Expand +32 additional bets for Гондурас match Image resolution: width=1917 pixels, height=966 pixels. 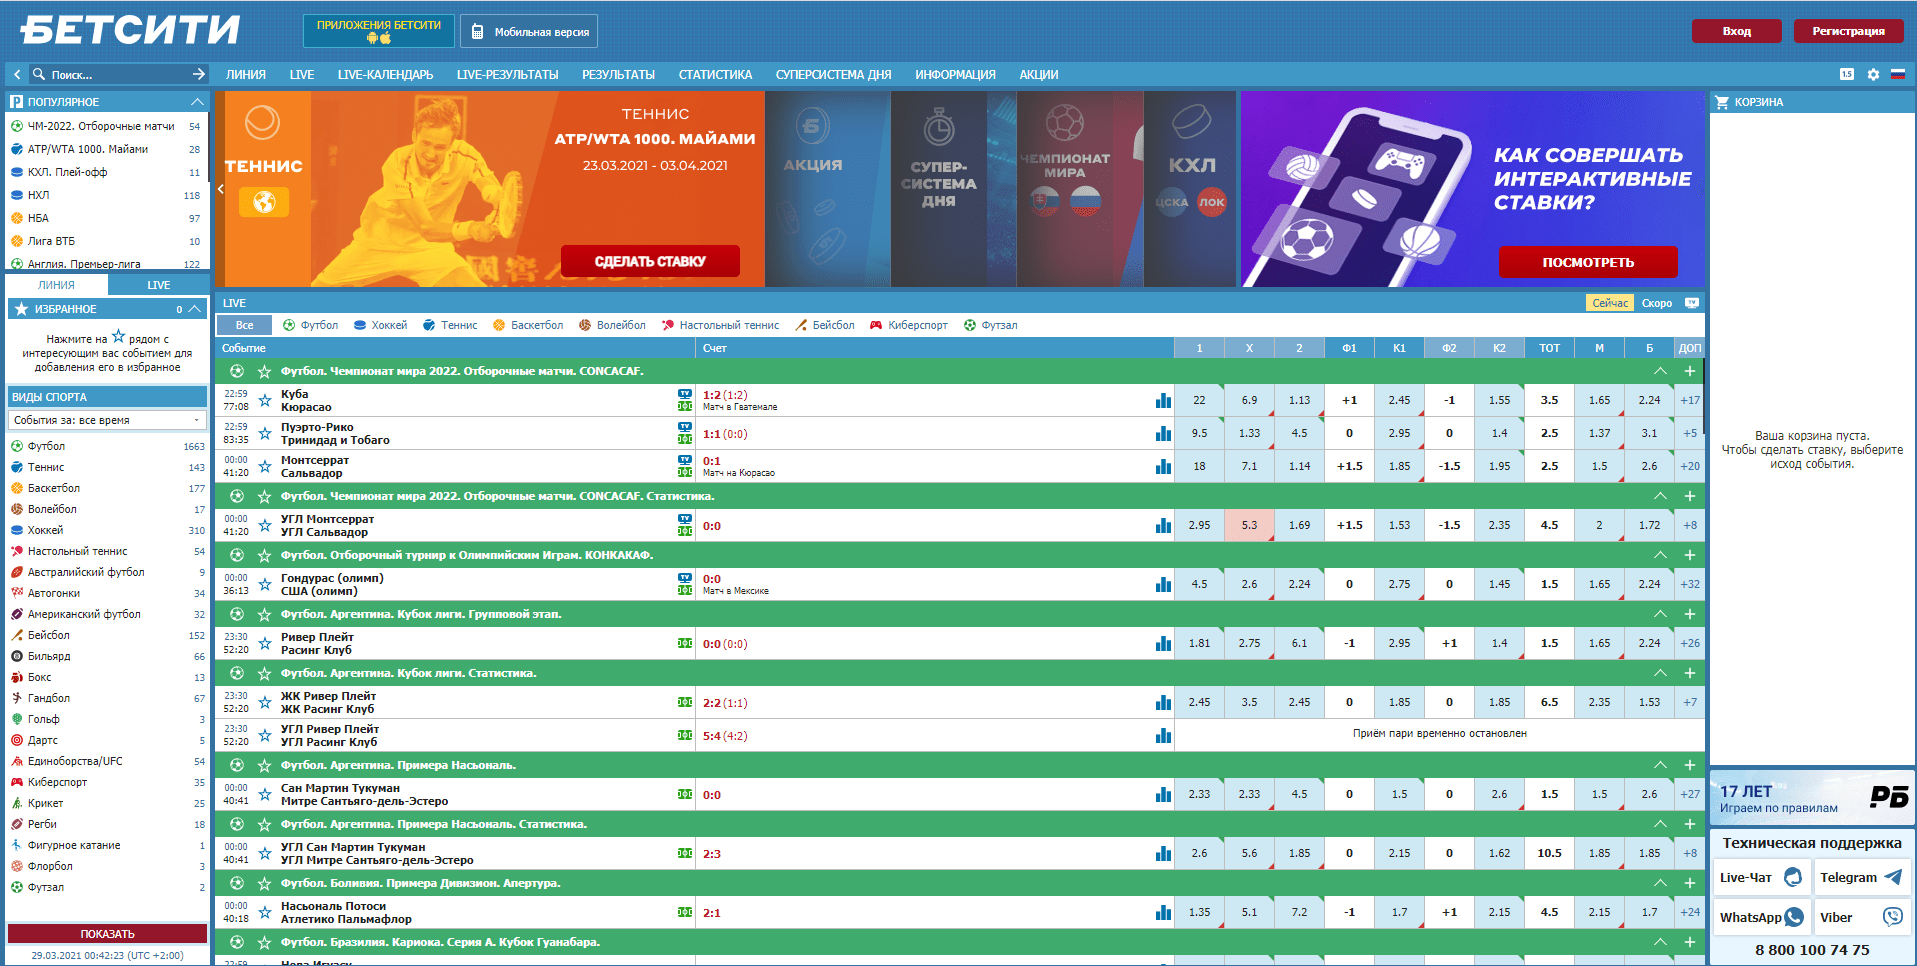pos(1690,584)
